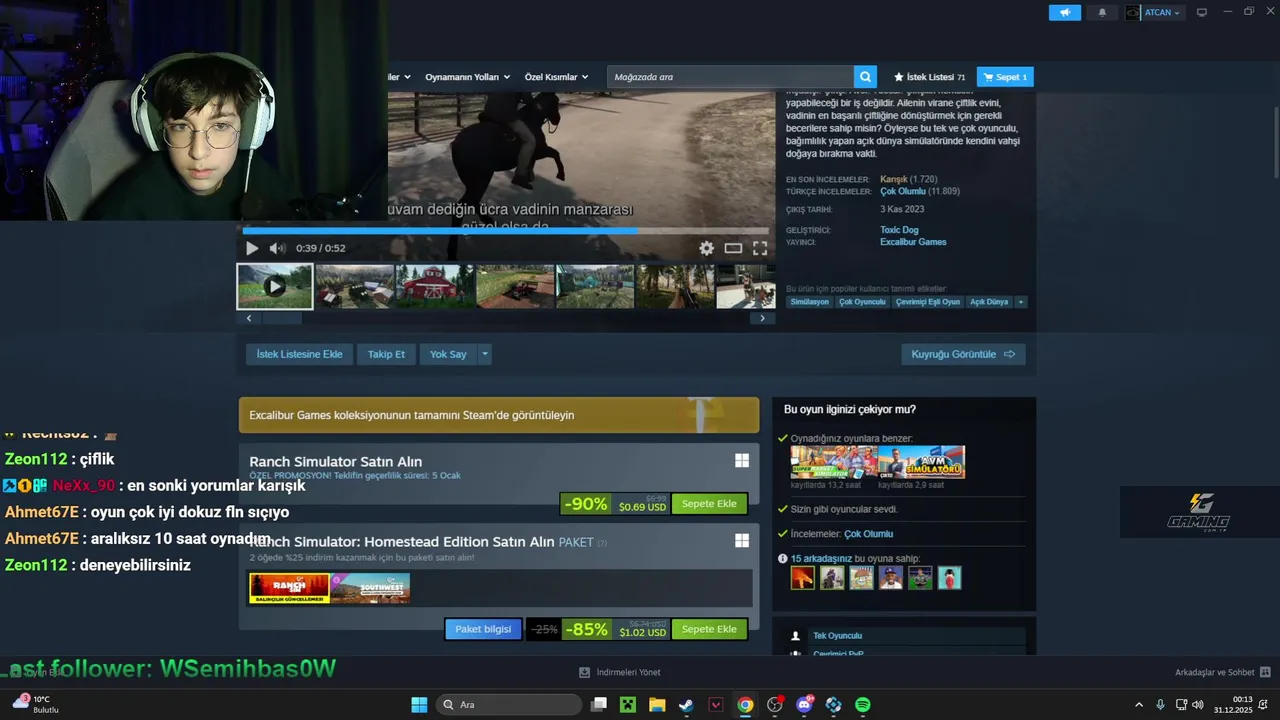Open the notifications bell
The height and width of the screenshot is (720, 1280).
coord(1102,13)
